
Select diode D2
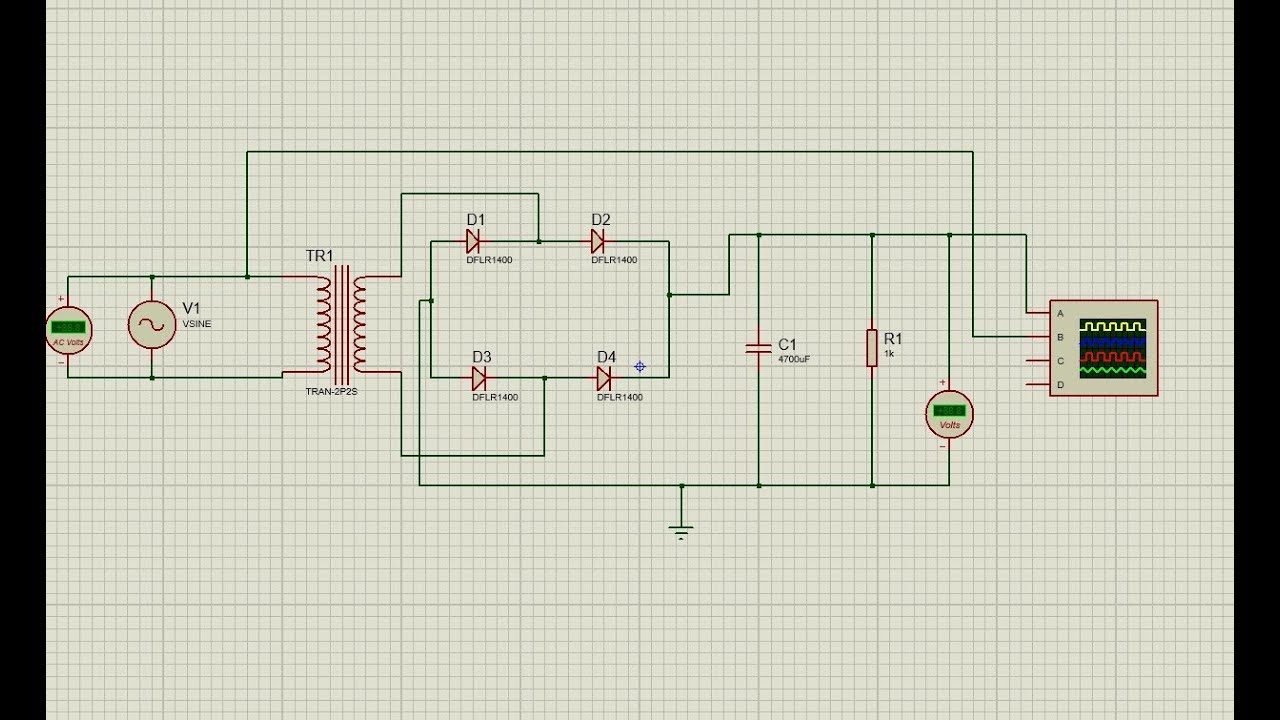point(598,241)
